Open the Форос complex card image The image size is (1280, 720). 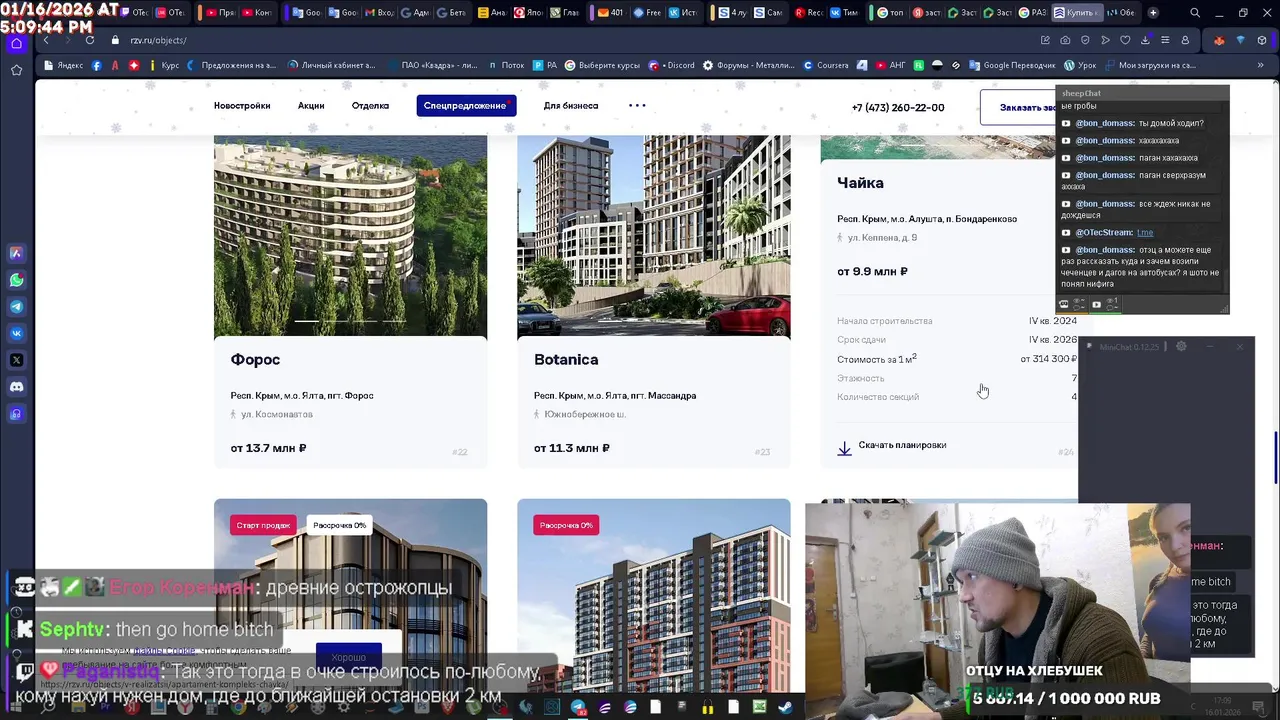pyautogui.click(x=350, y=236)
